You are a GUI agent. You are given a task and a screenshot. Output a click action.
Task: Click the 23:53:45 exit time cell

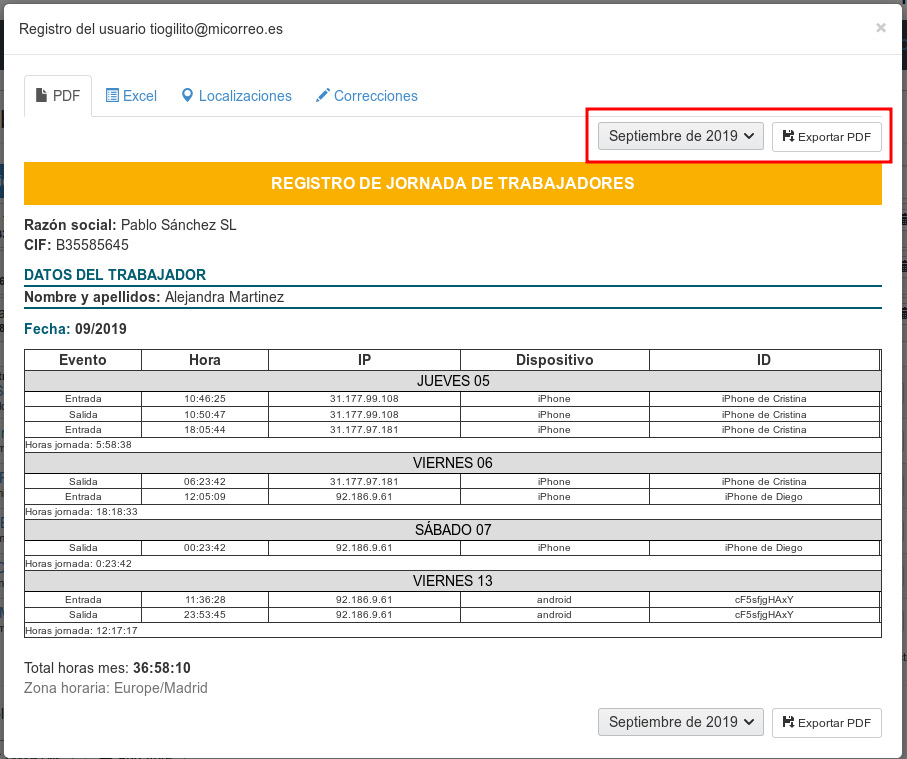205,615
